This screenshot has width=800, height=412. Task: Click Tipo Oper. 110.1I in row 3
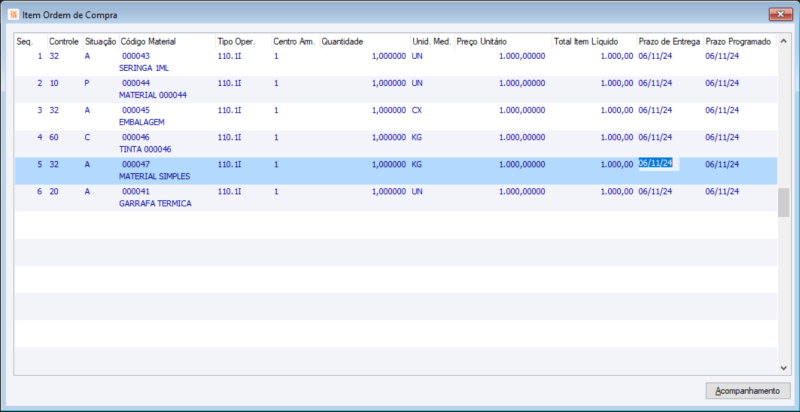pyautogui.click(x=229, y=110)
